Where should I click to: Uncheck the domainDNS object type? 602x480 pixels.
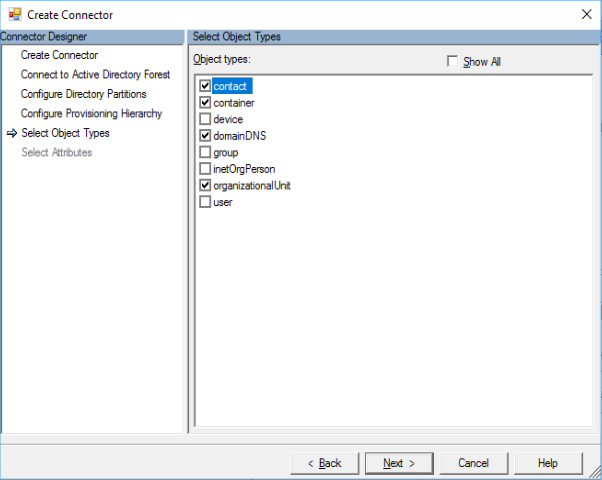tap(205, 135)
